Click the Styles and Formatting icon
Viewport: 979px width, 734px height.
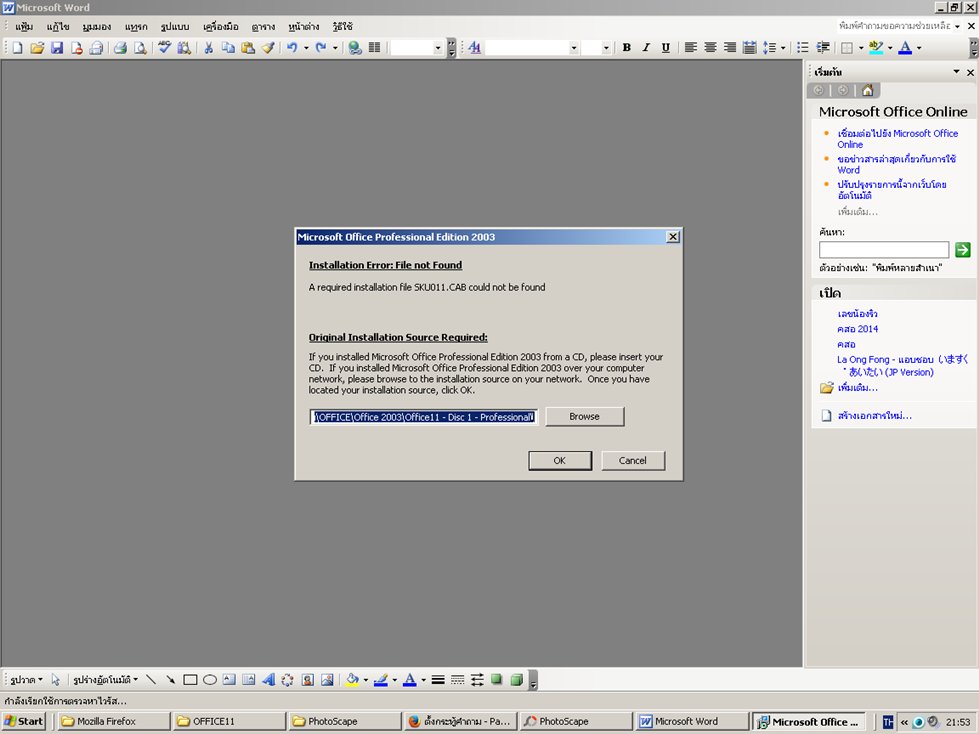point(475,47)
